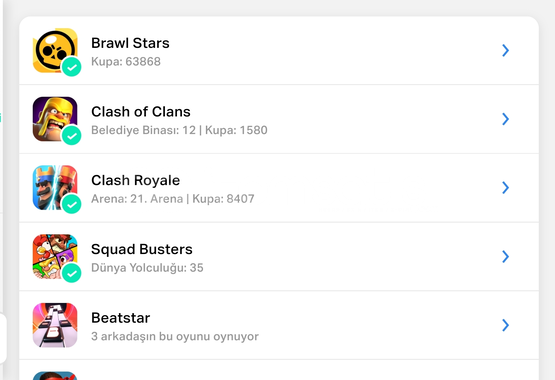Image resolution: width=555 pixels, height=380 pixels.
Task: Click 'Belediye Binası: 12 | Kupa: 1580' subtitle
Action: point(179,130)
